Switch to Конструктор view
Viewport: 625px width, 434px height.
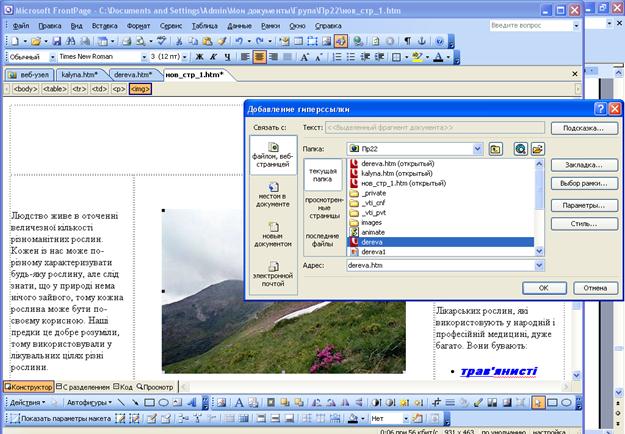point(28,387)
